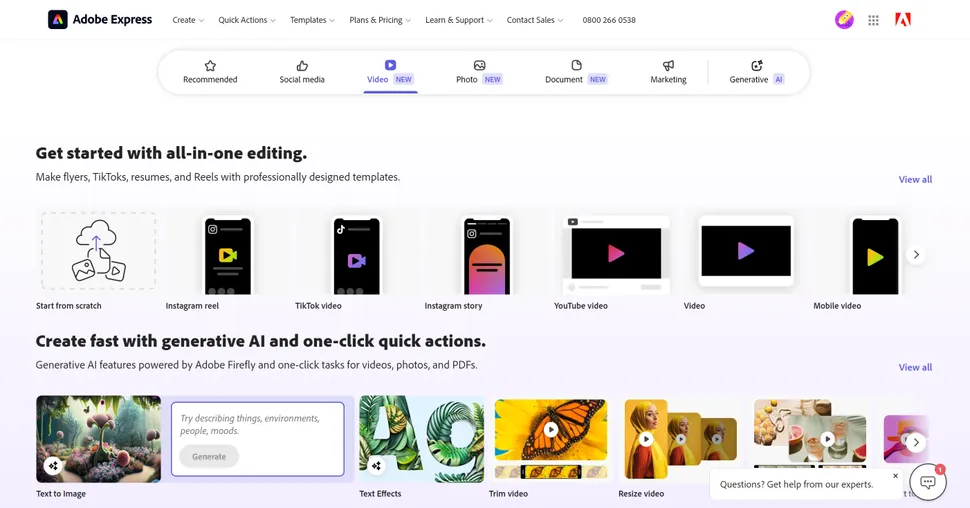Click the Adobe Express logo icon

click(58, 20)
